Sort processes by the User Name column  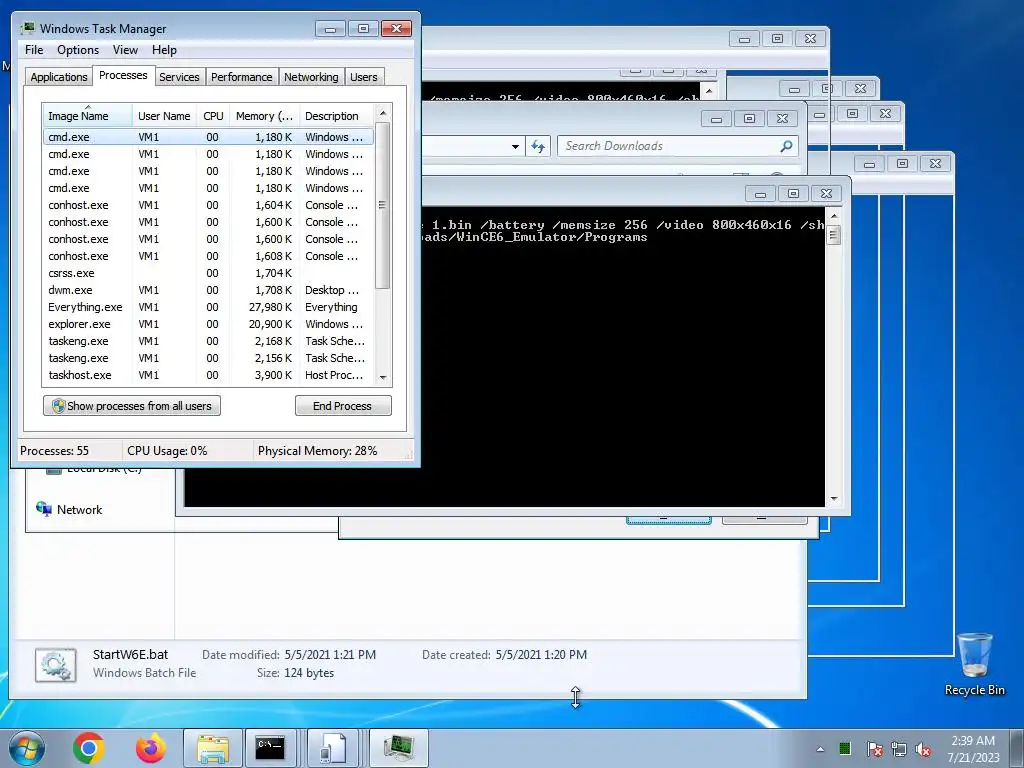(164, 116)
